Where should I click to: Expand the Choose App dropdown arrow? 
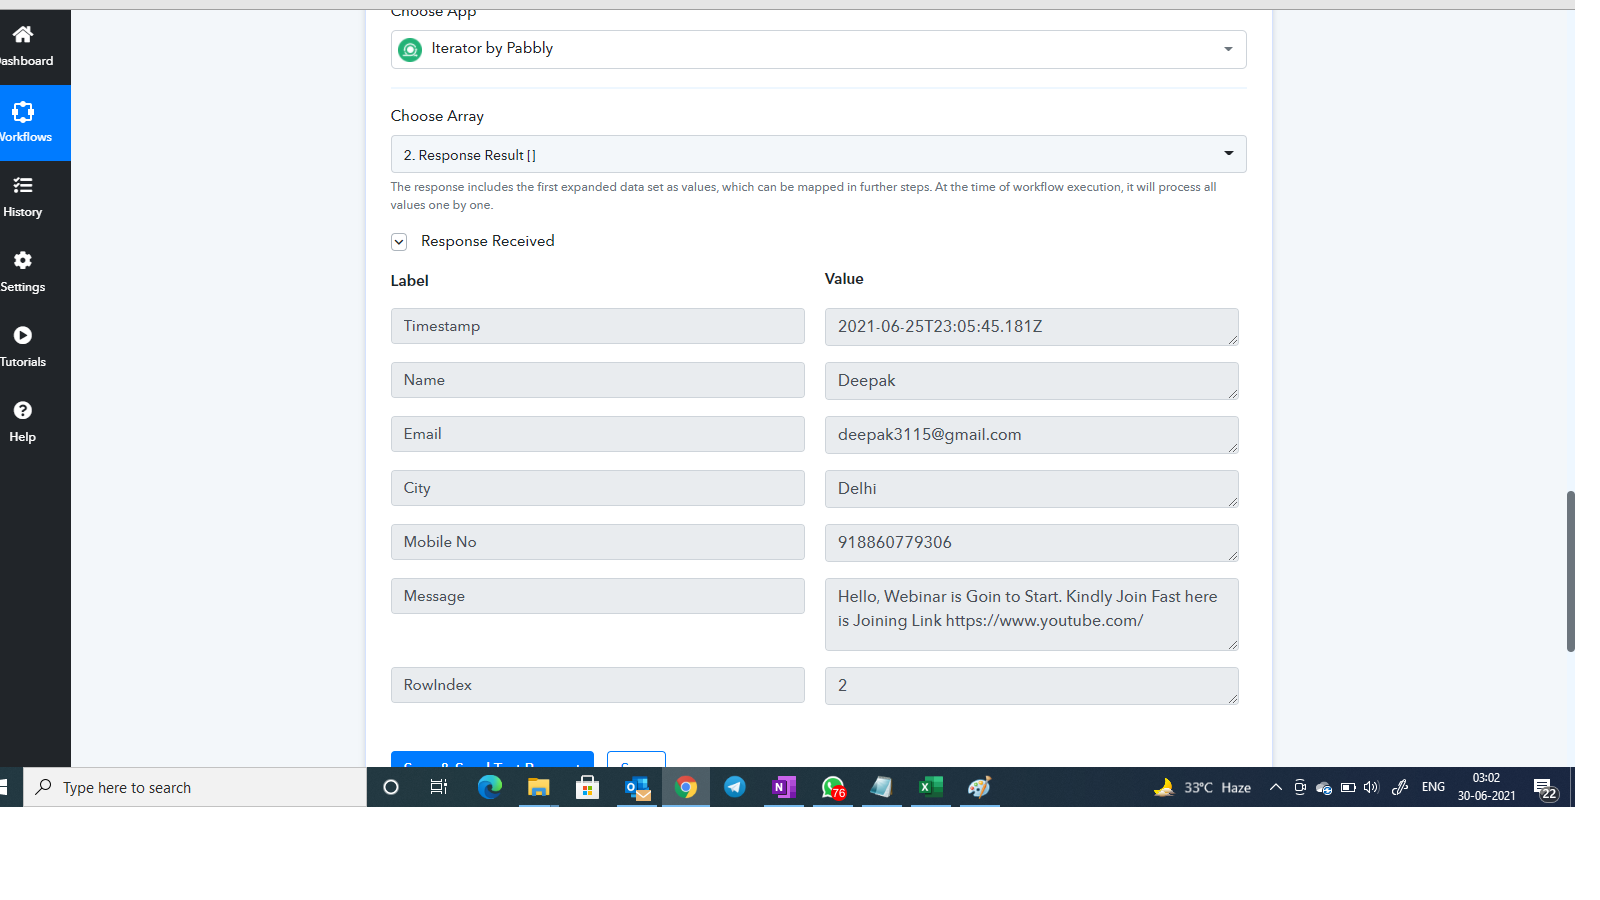tap(1228, 49)
